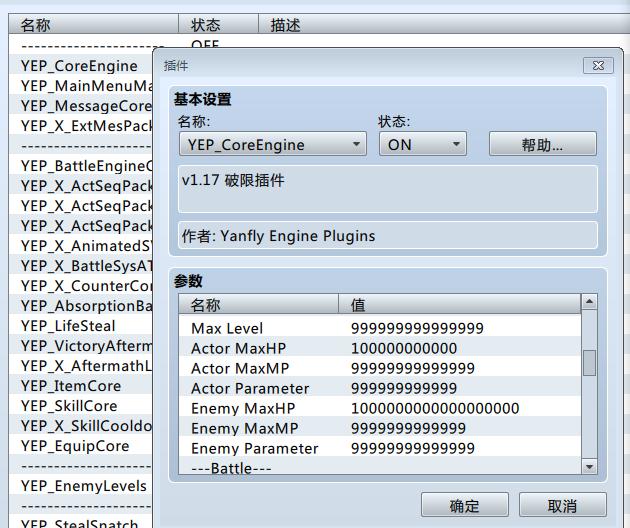Select YEP_X_CounterCo row in plugin list
This screenshot has width=630, height=528.
(81, 286)
